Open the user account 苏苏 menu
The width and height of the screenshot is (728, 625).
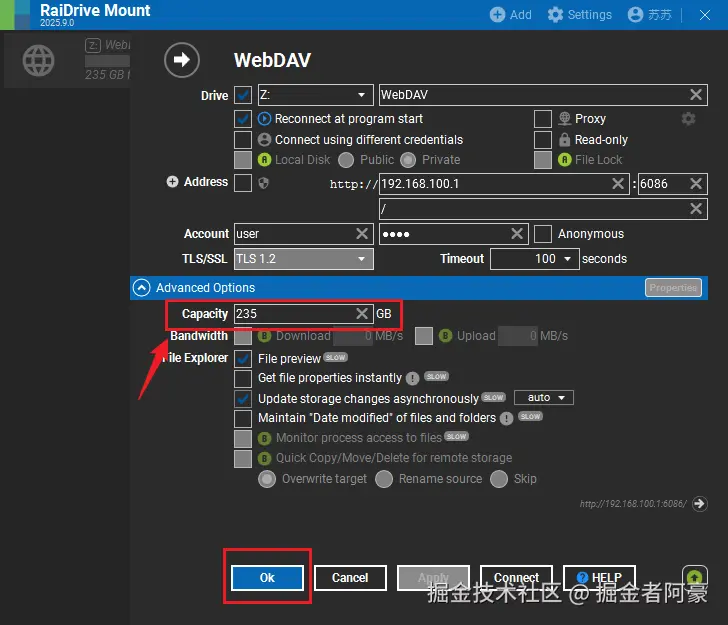[x=650, y=15]
